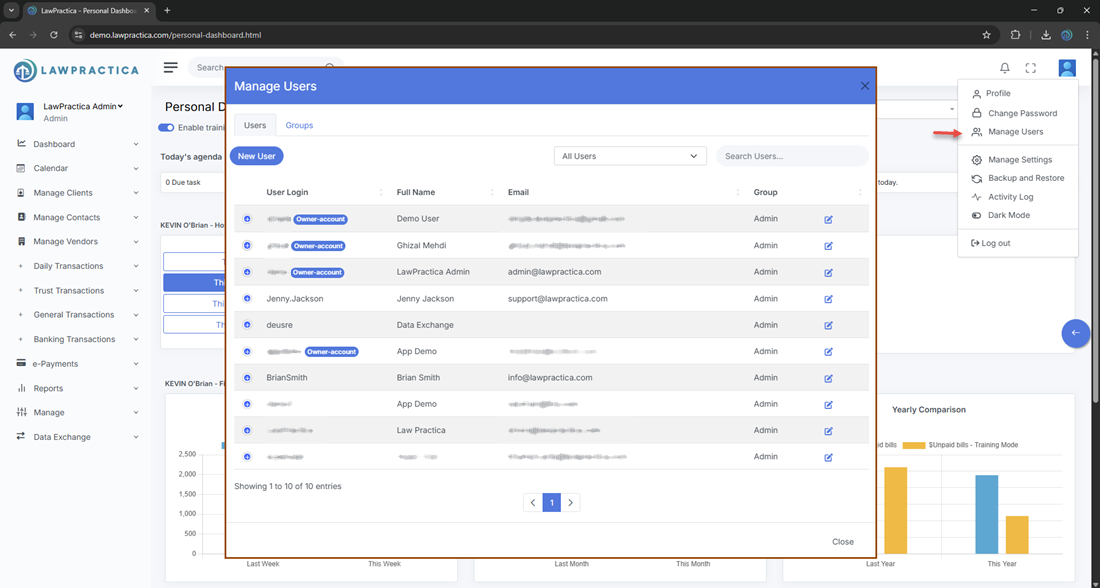1100x588 pixels.
Task: Click edit icon for Jenny Jackson row
Action: click(828, 298)
